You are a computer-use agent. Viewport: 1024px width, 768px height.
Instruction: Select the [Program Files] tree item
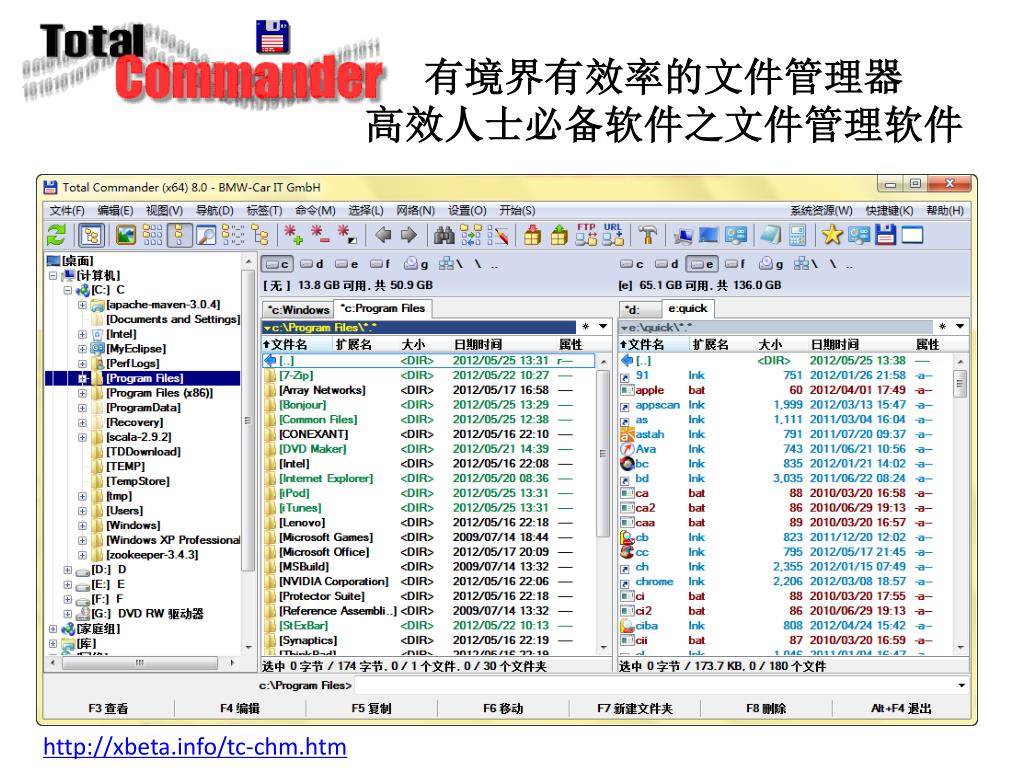(x=145, y=379)
